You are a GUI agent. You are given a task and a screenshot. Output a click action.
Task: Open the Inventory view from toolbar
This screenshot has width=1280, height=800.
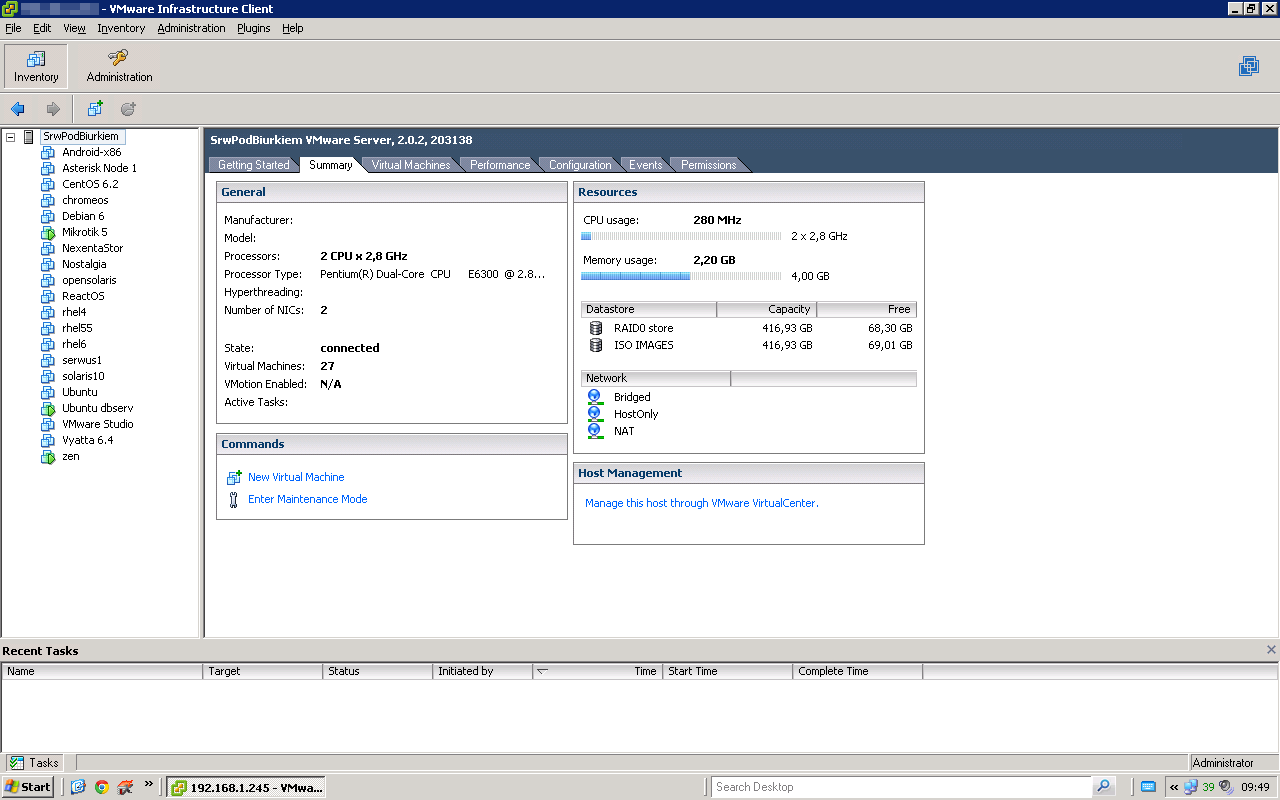tap(36, 66)
